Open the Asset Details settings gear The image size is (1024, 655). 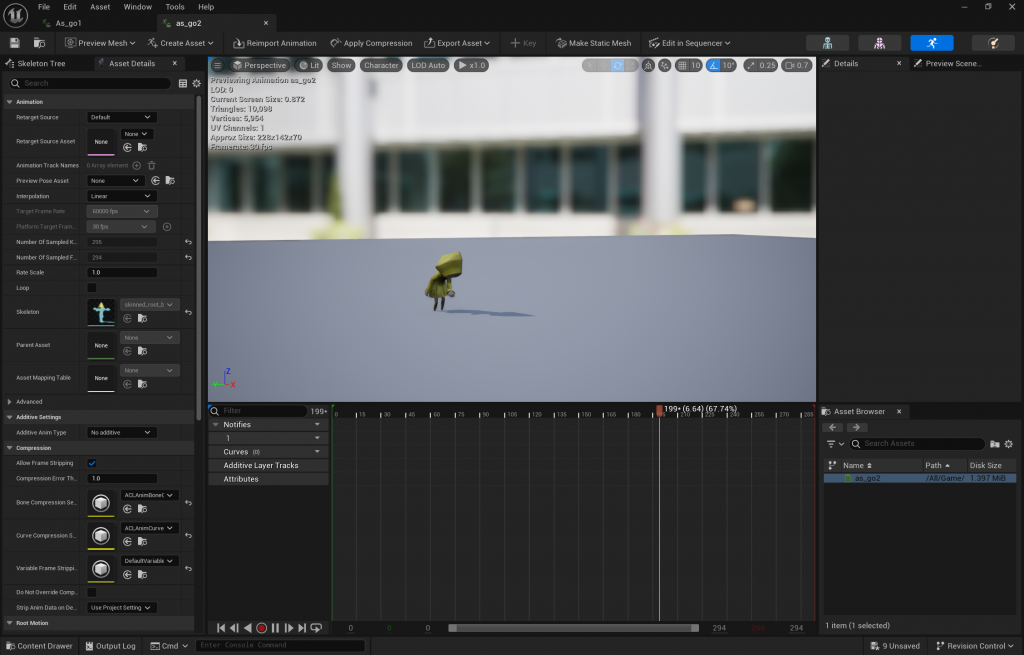tap(197, 84)
